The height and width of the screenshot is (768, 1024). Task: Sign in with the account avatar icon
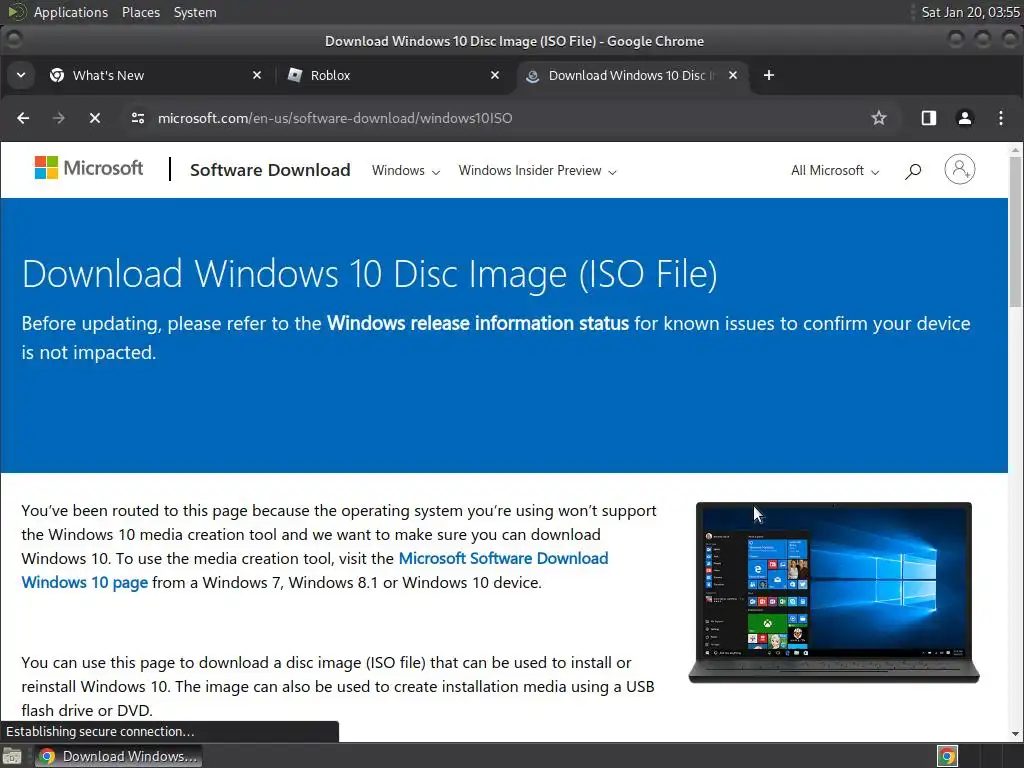[x=959, y=170]
